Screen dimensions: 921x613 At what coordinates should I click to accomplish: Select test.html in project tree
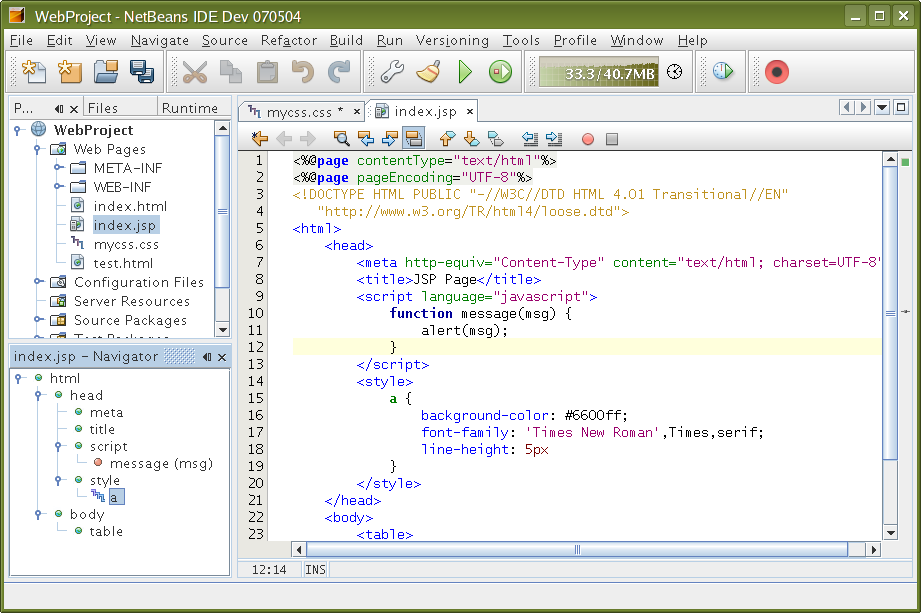point(123,263)
